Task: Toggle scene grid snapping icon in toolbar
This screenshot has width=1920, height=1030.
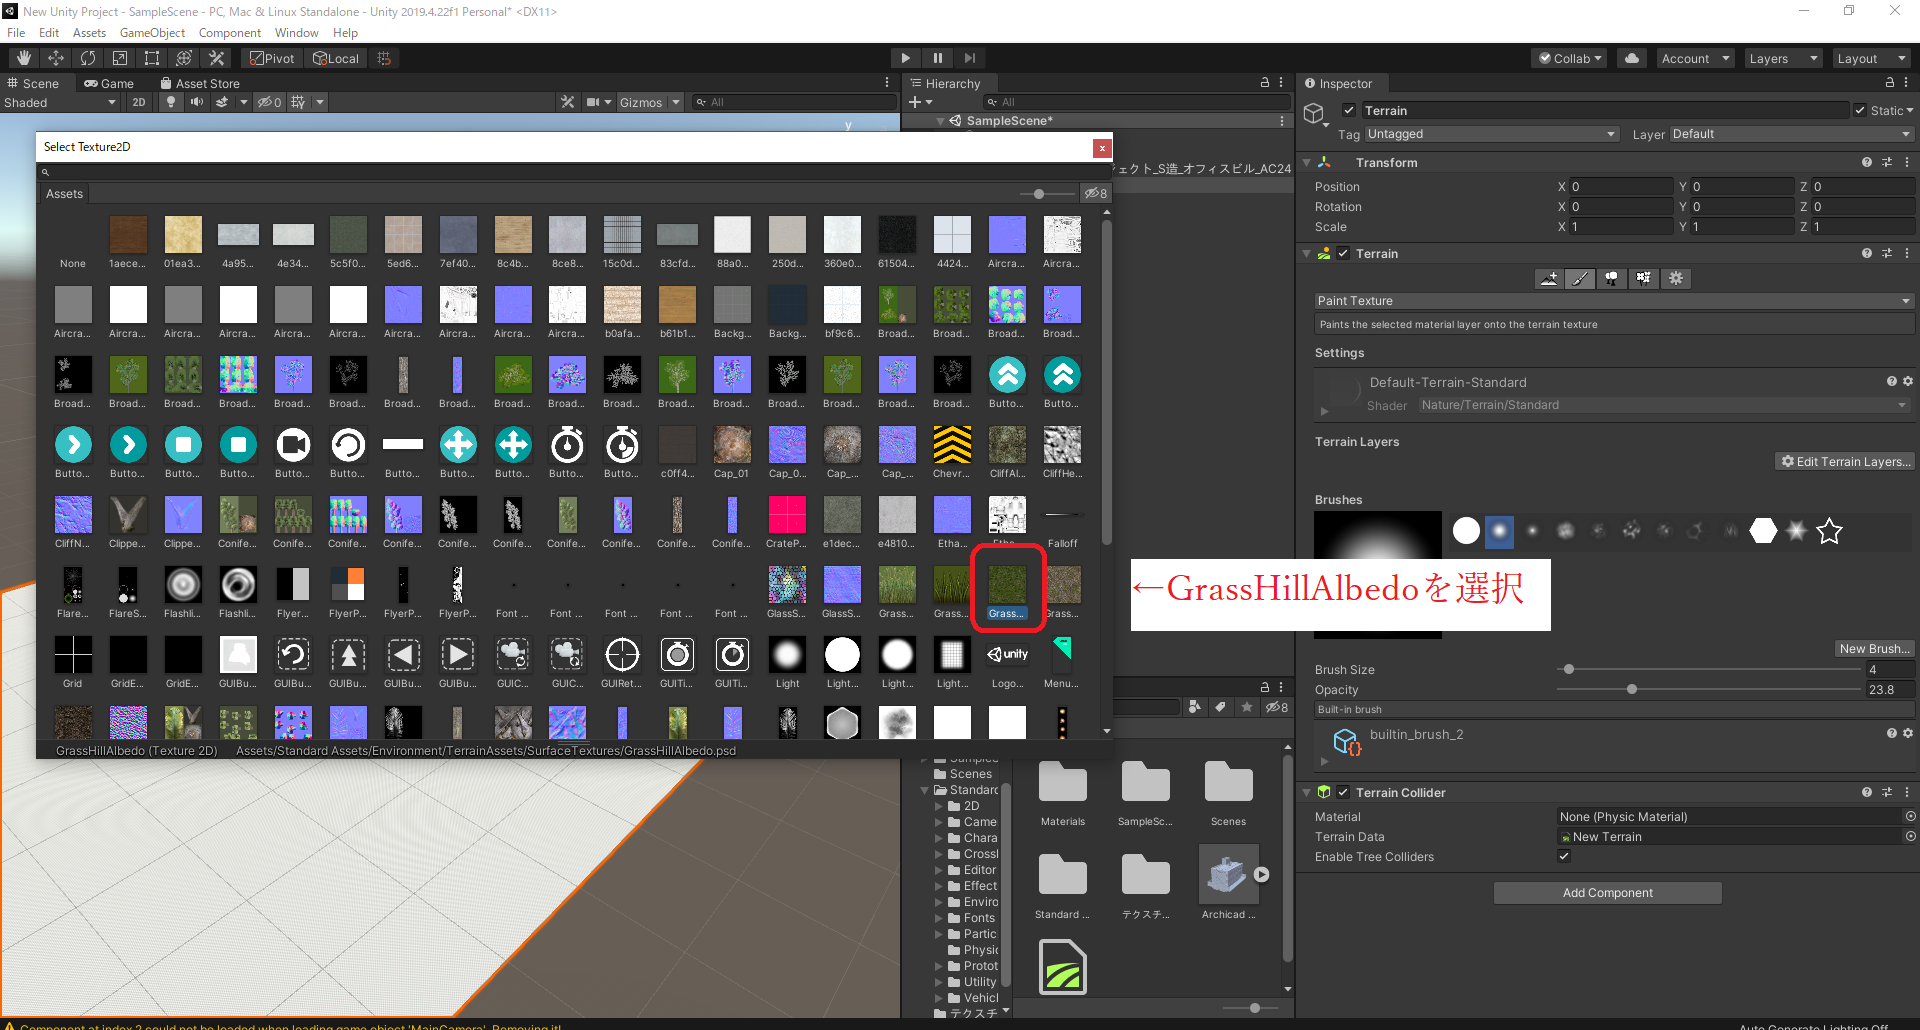Action: coord(384,58)
